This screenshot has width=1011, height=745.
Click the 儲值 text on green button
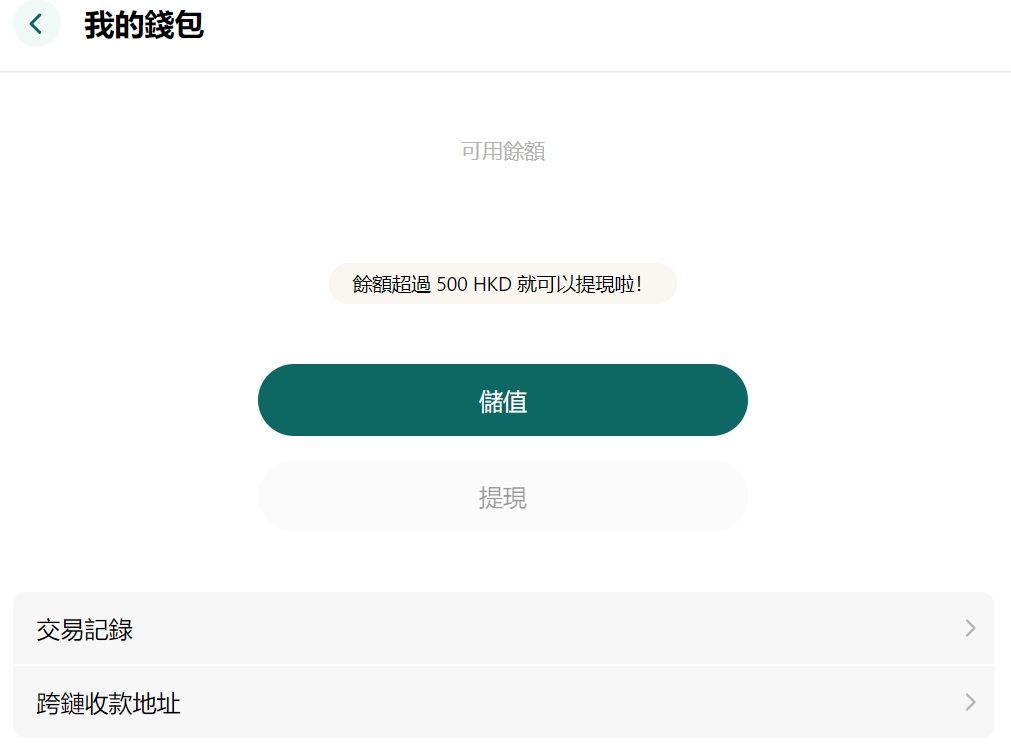click(503, 401)
